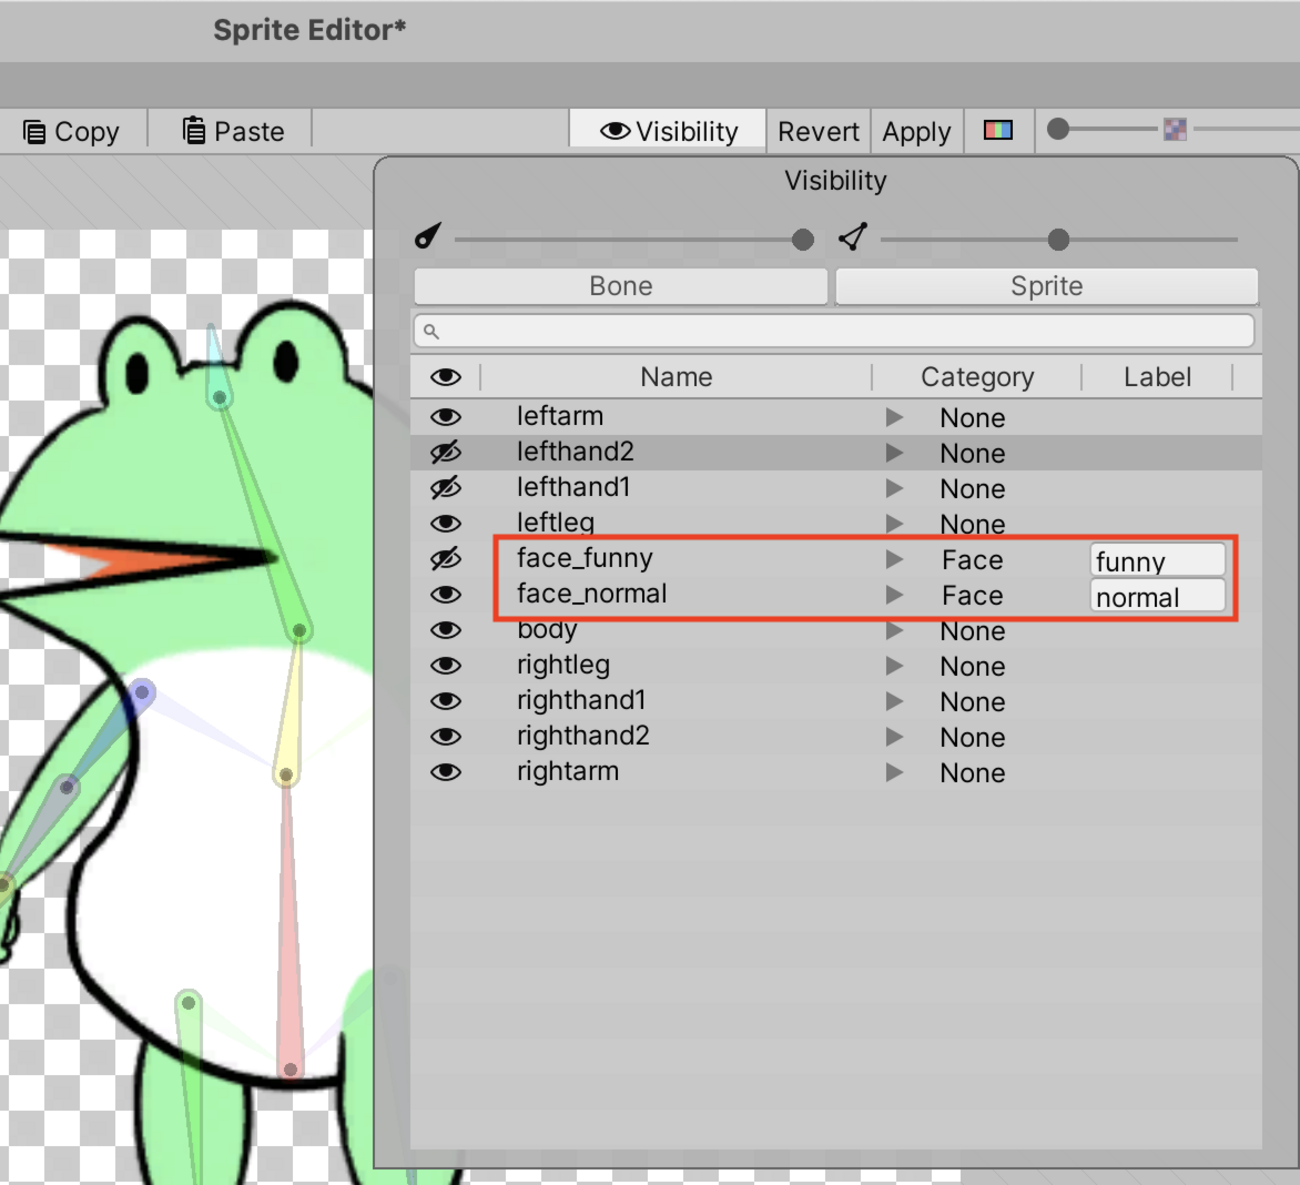Hide the leftleg sprite
This screenshot has width=1300, height=1185.
[x=446, y=523]
